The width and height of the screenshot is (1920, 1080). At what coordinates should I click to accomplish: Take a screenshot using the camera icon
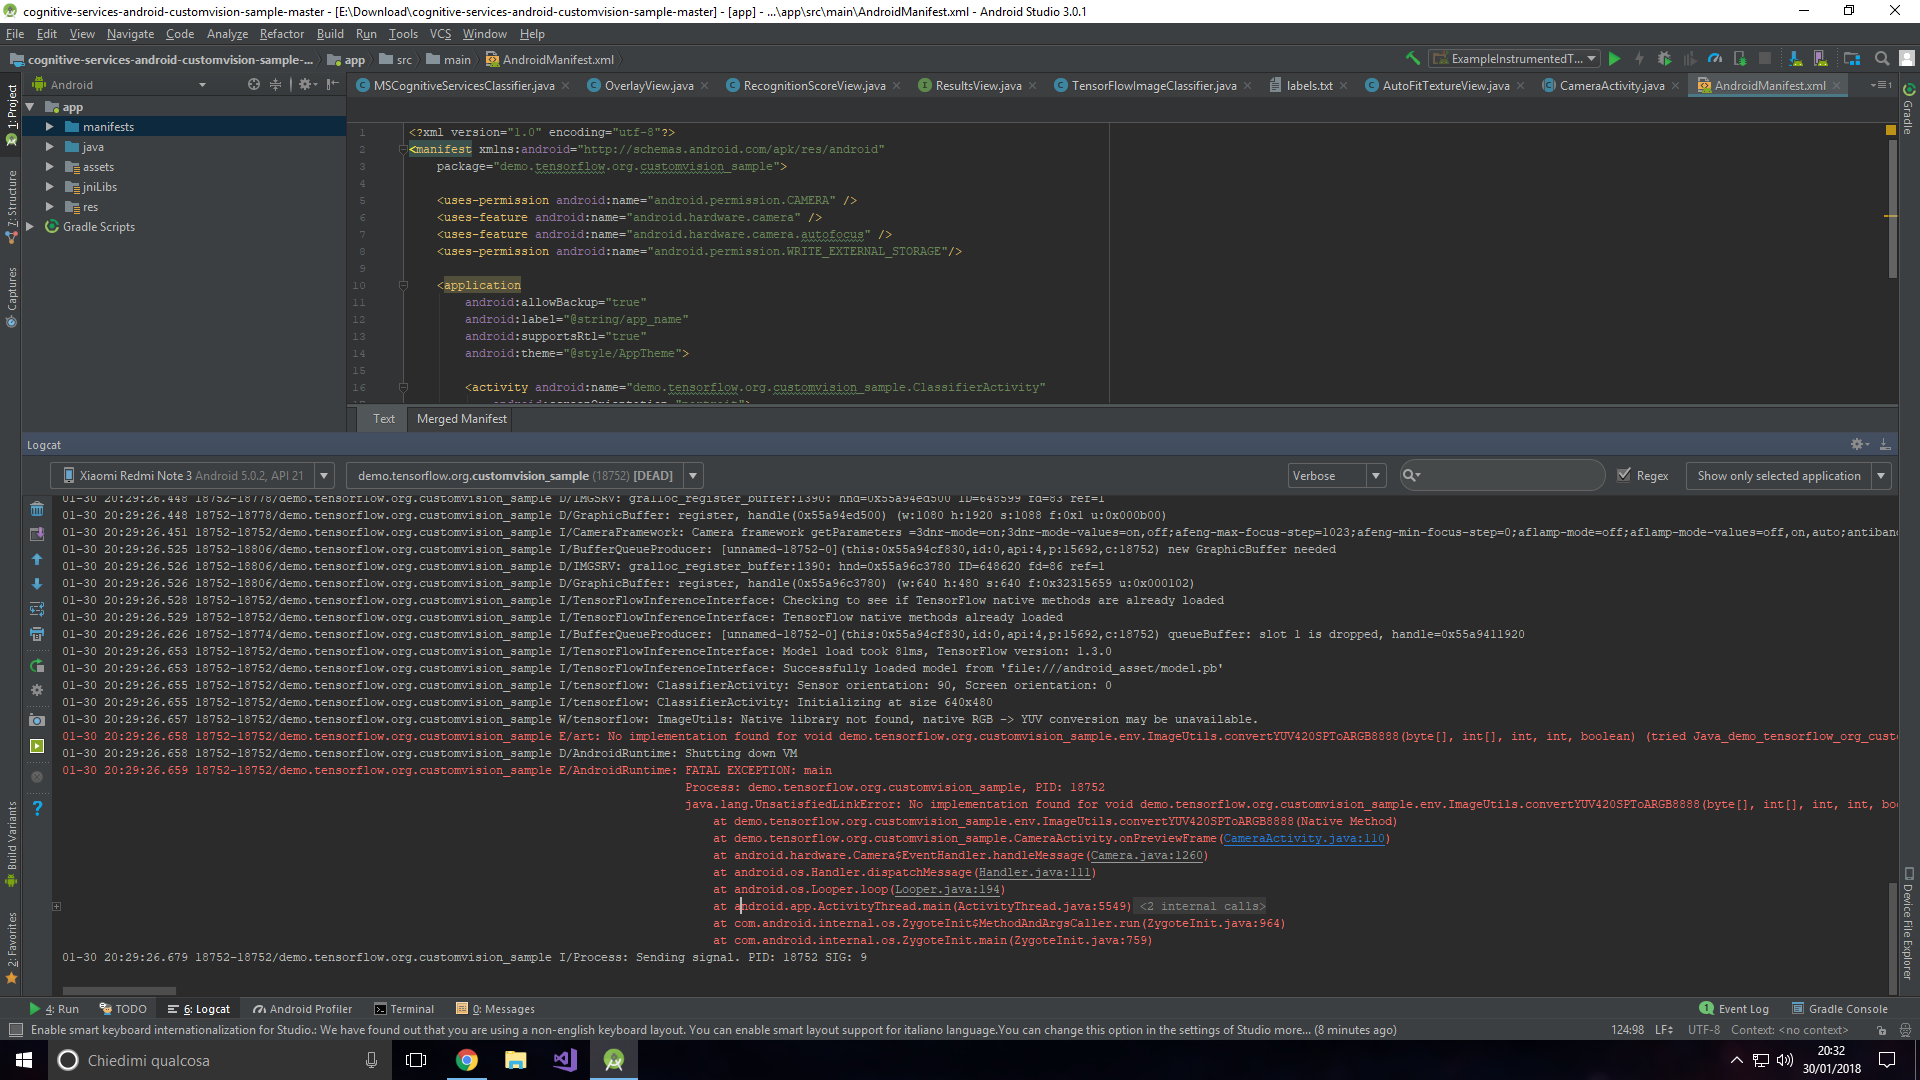[37, 720]
